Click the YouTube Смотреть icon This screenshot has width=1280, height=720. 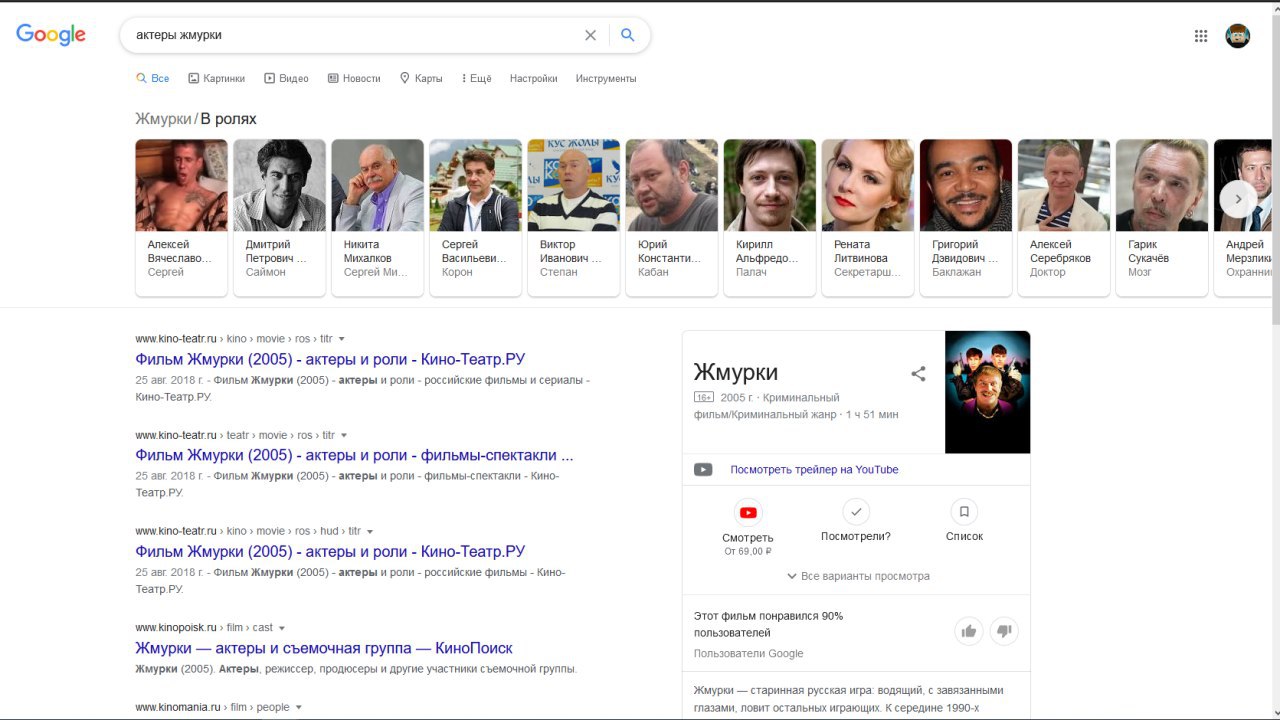(747, 513)
